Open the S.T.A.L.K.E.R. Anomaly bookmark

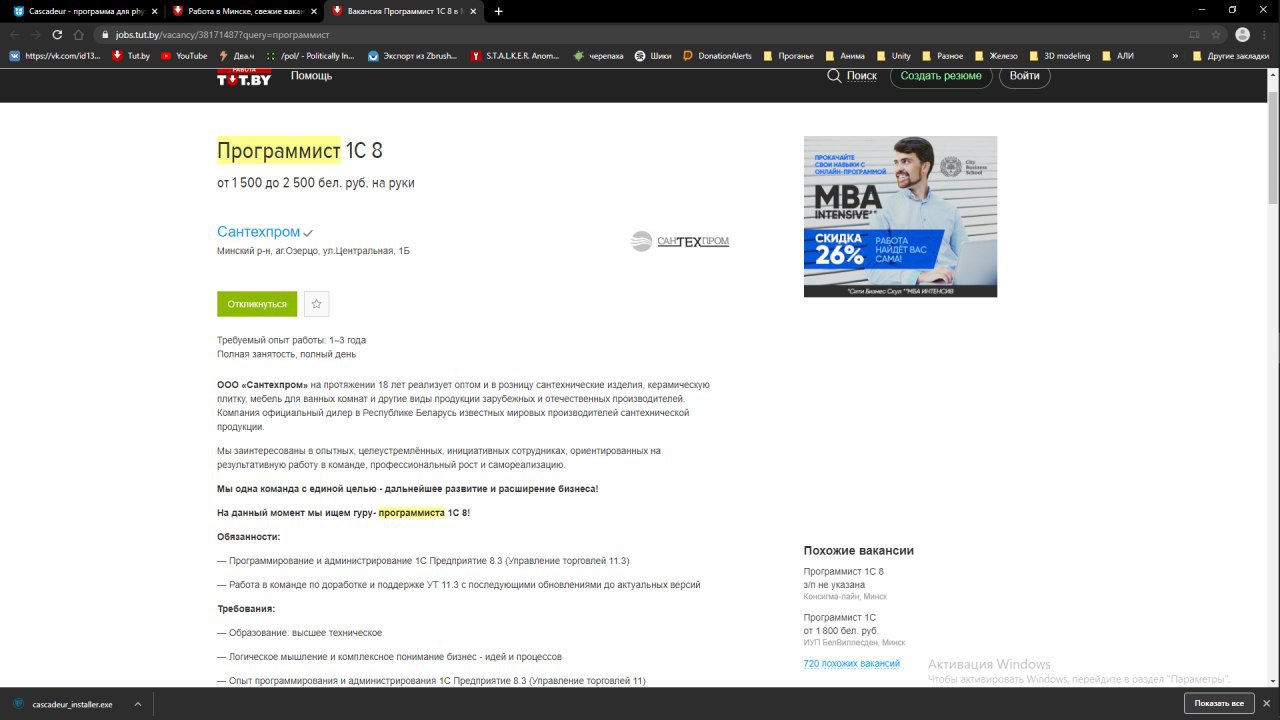pos(516,56)
